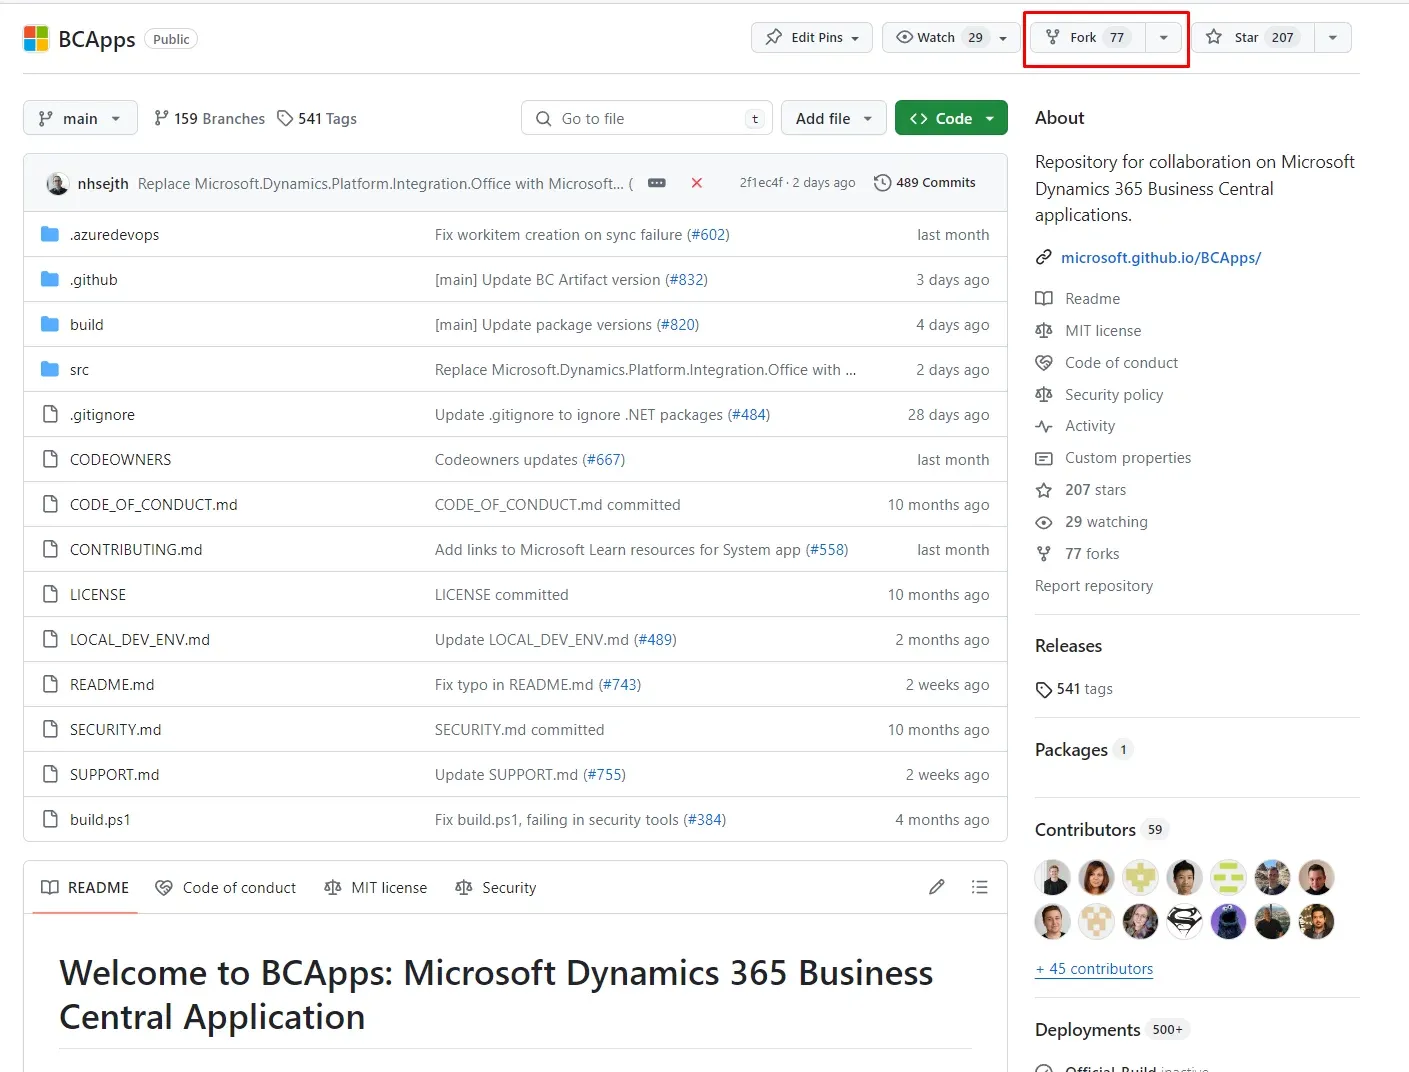Fork the repository with Fork button

[1088, 37]
